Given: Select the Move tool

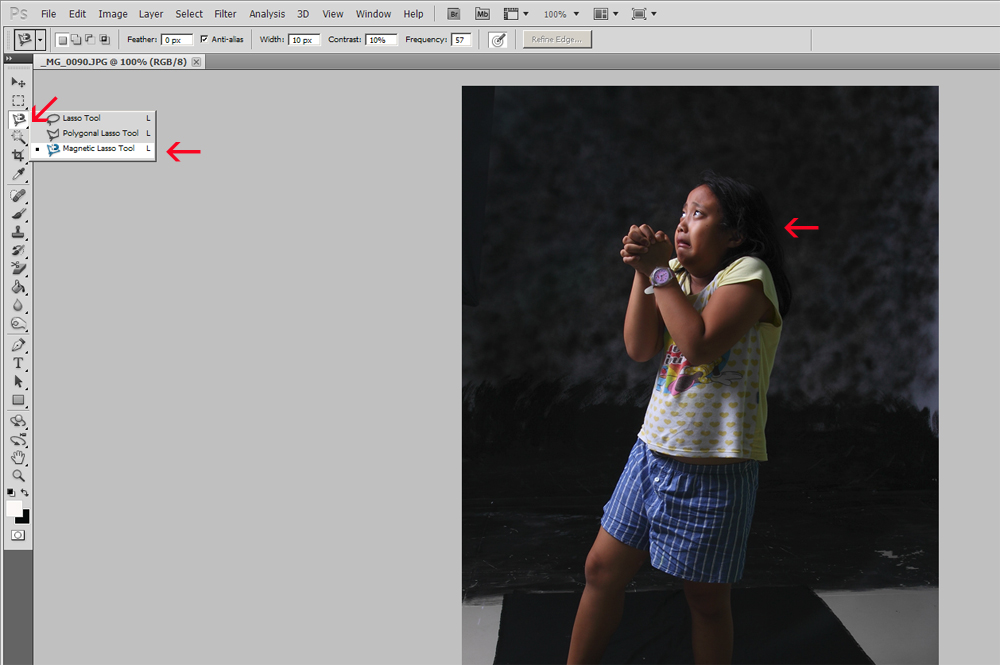Looking at the screenshot, I should pyautogui.click(x=18, y=82).
